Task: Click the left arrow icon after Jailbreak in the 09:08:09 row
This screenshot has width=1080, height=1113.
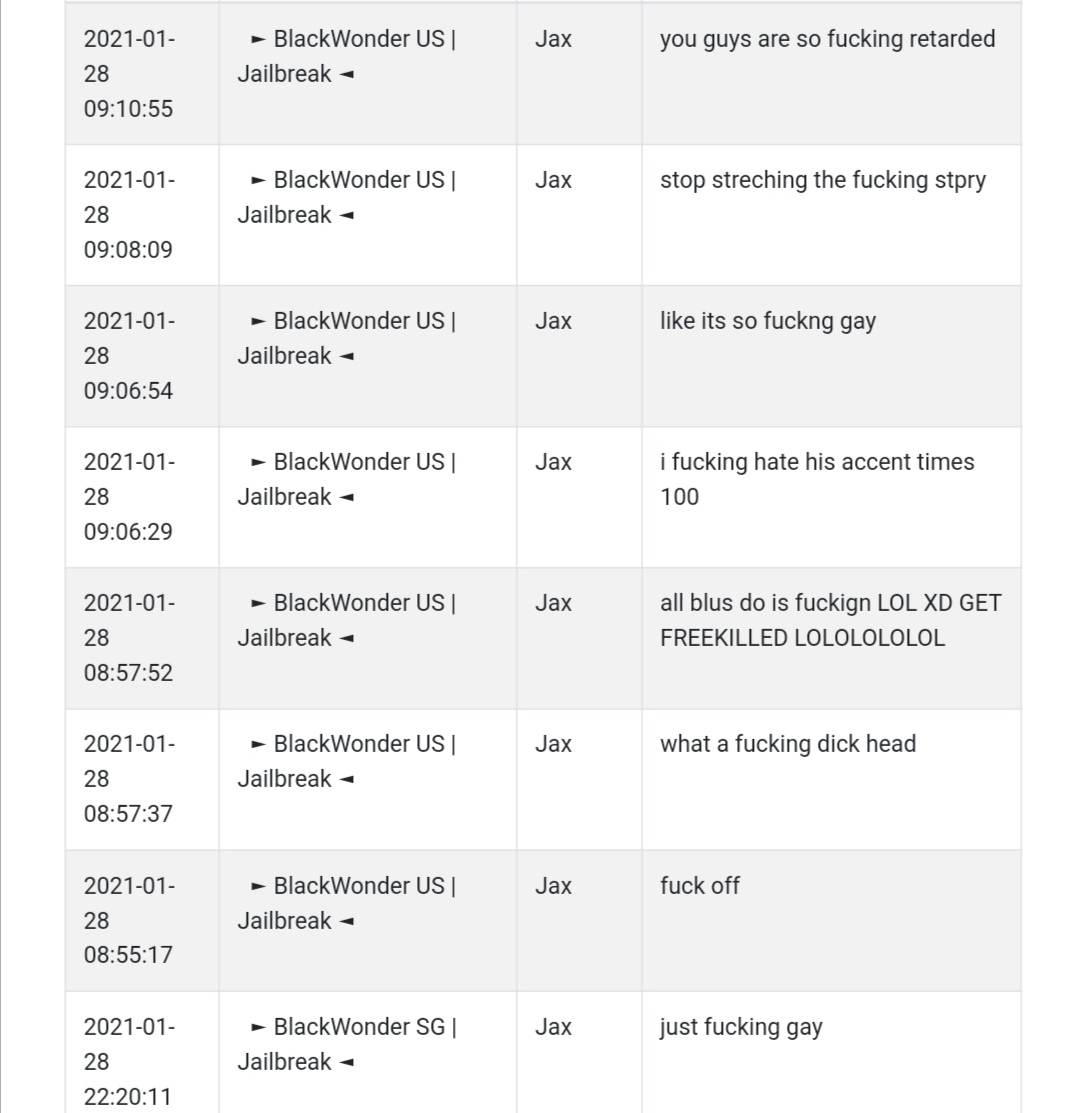Action: [x=346, y=216]
